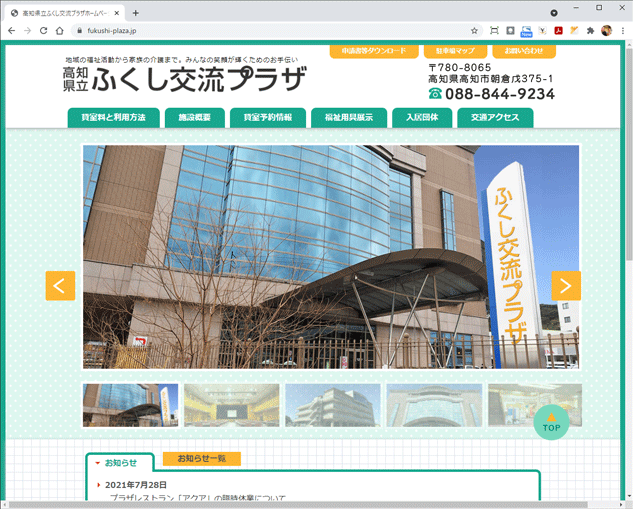Open お知らせ一覧 button

[202, 459]
